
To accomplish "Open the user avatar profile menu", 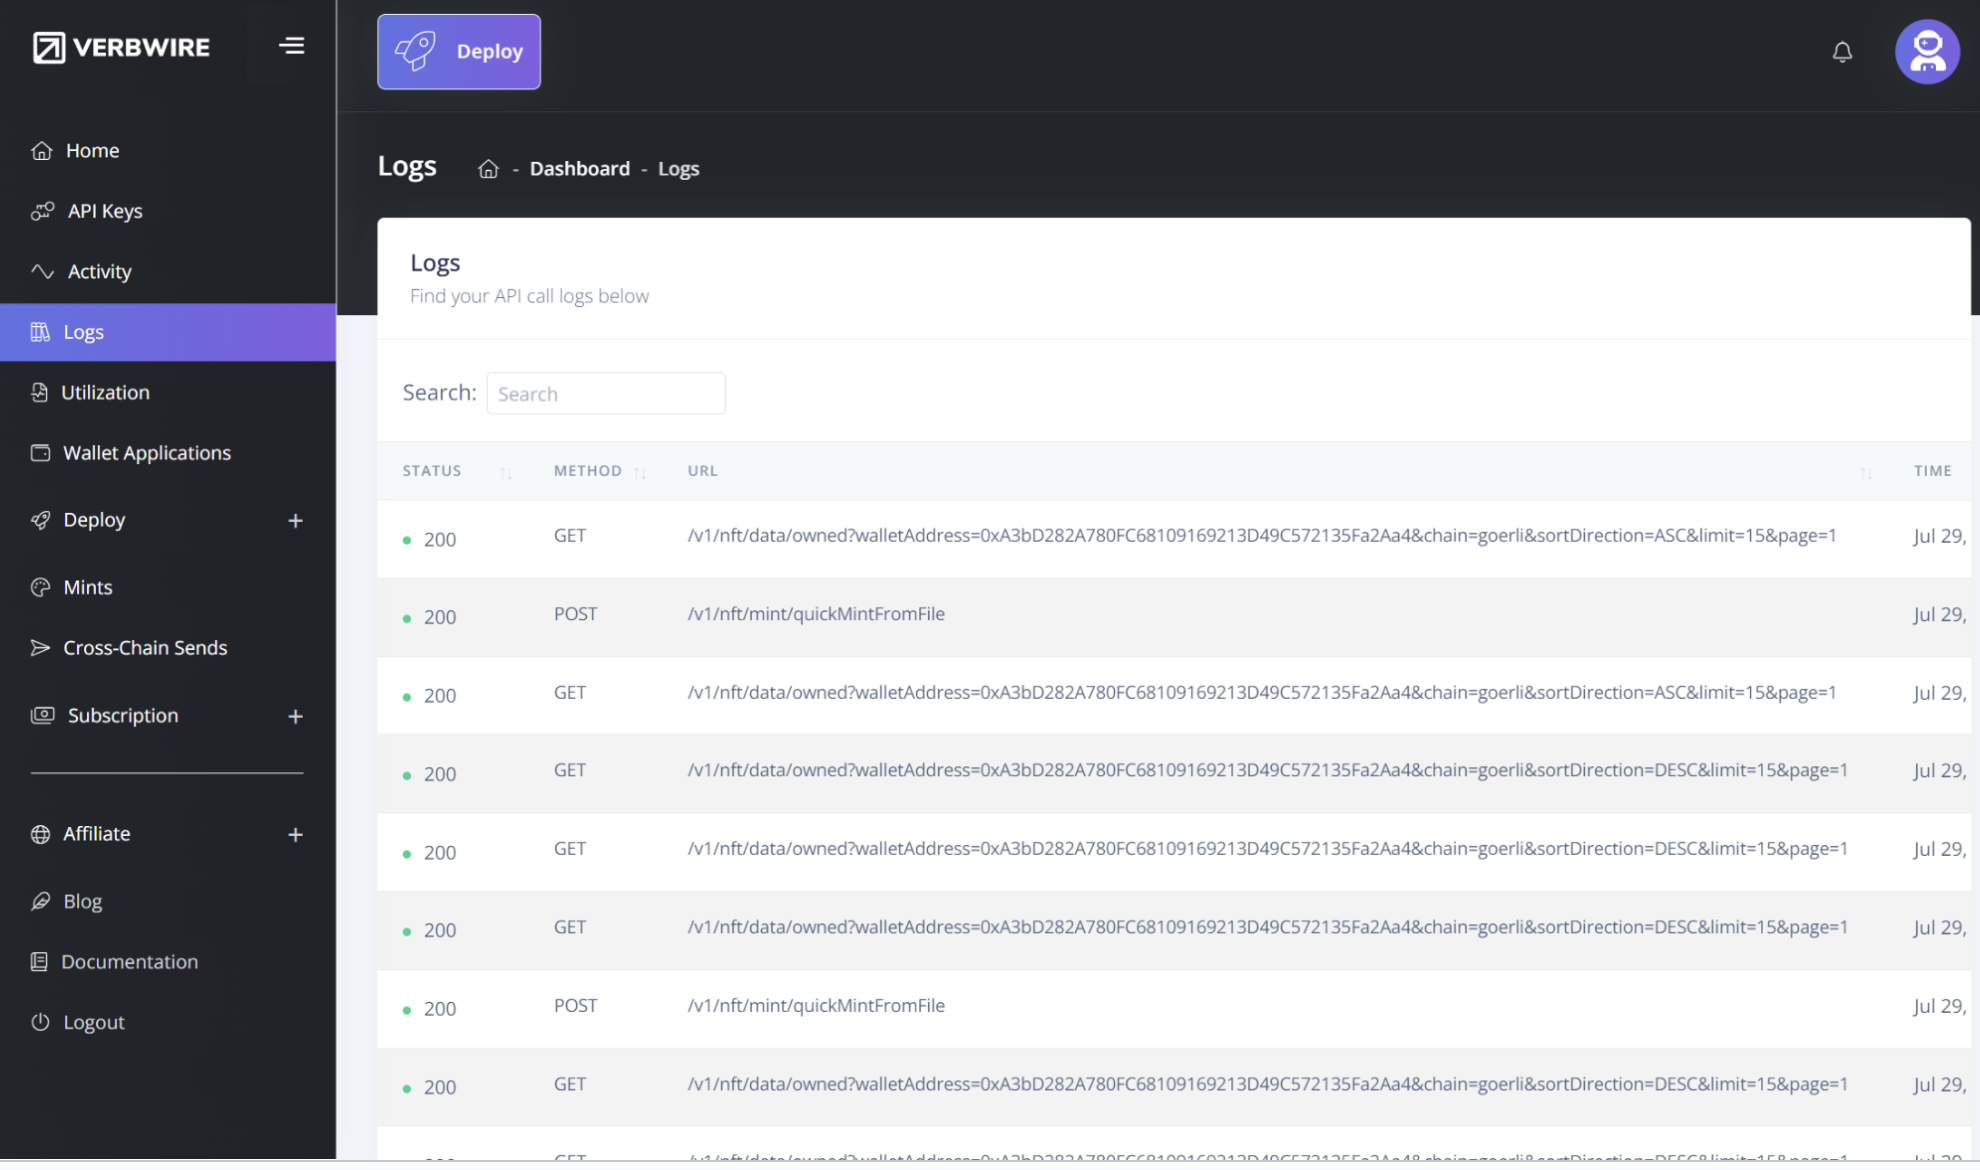I will (x=1926, y=52).
